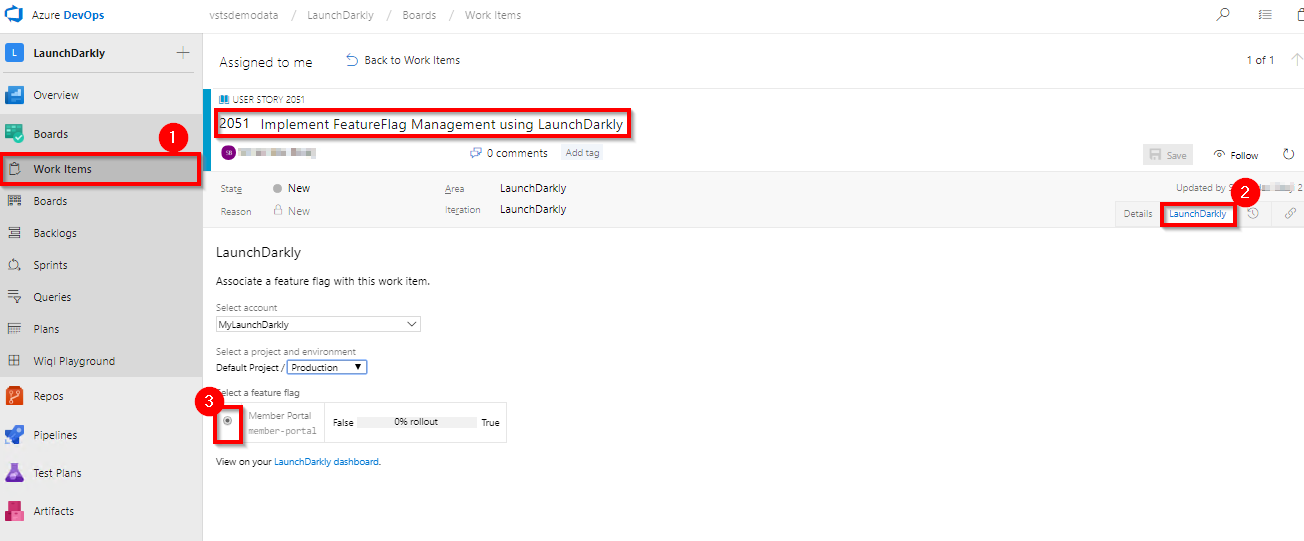
Task: Open the Select account dropdown MyLaunchDarkly
Action: (x=318, y=324)
